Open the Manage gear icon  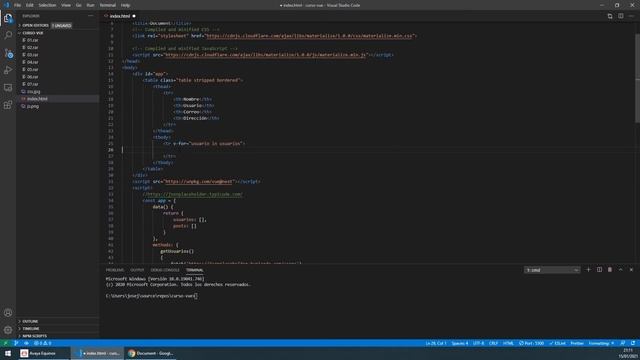[x=8, y=330]
